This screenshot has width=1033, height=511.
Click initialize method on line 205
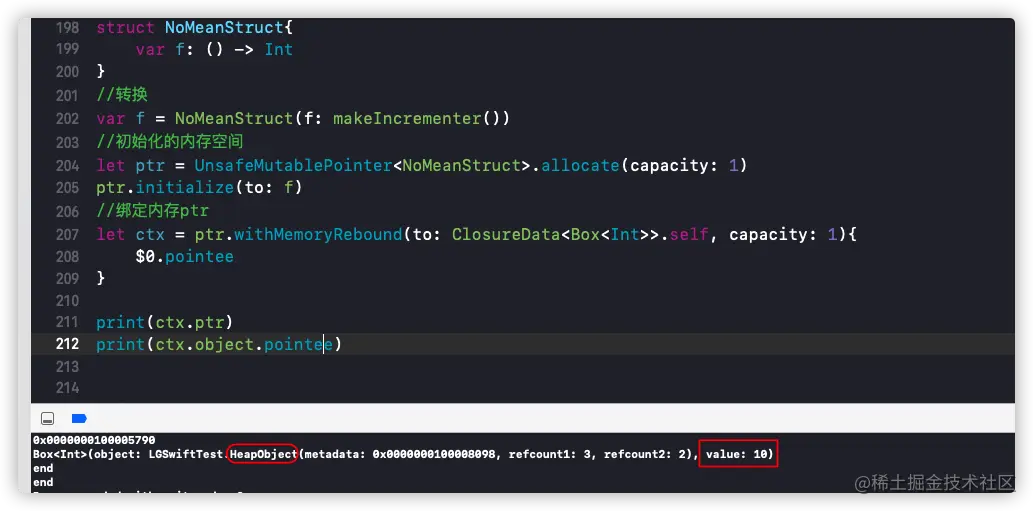[x=184, y=188]
